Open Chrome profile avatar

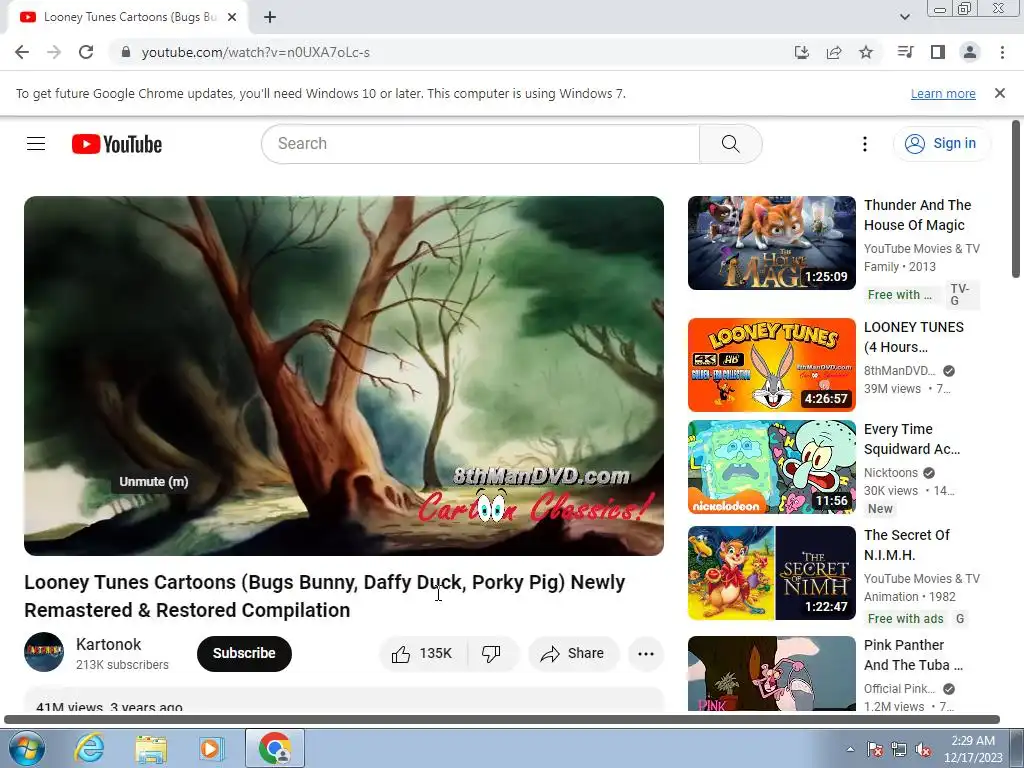pyautogui.click(x=970, y=52)
